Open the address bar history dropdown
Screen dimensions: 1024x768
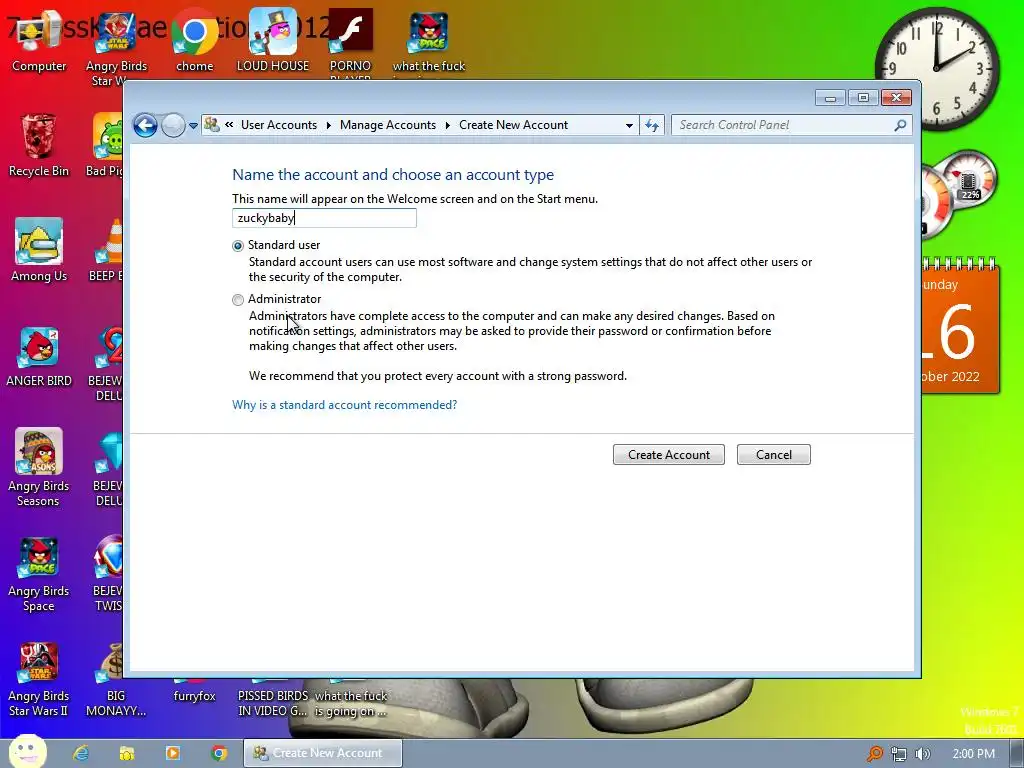tap(629, 125)
